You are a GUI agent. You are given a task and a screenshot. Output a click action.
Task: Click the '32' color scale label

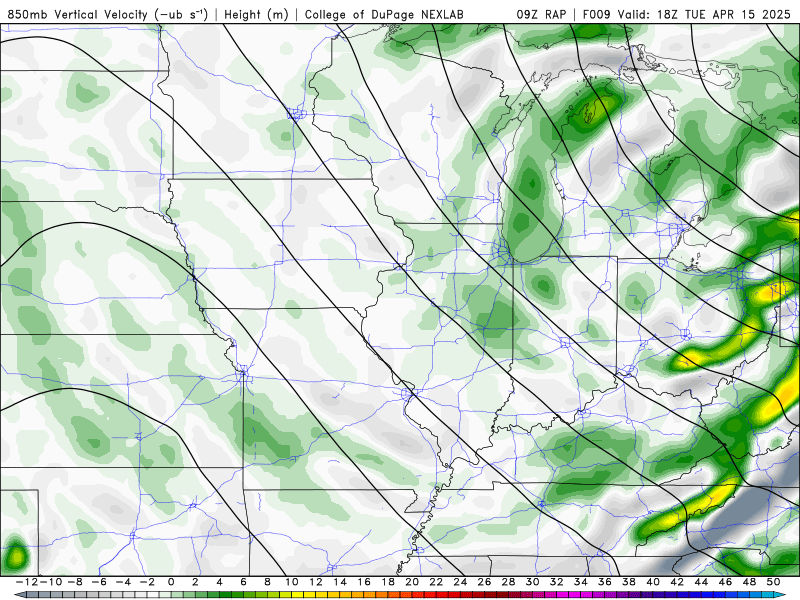557,582
